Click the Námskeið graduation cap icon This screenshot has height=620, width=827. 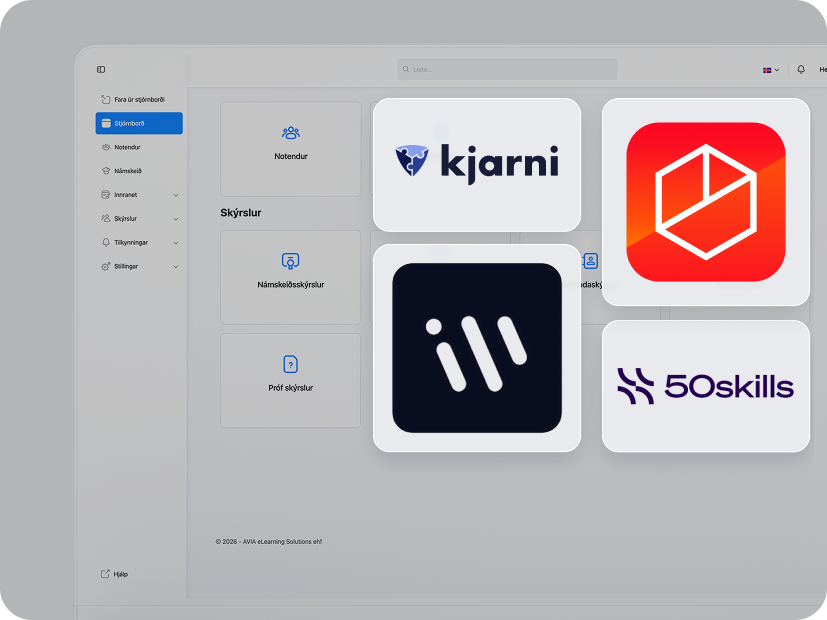106,171
